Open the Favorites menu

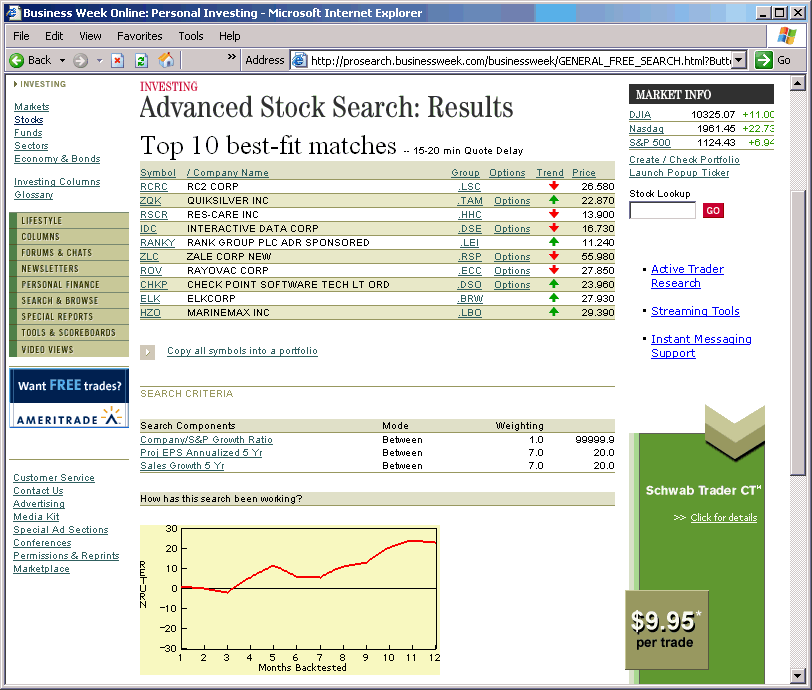tap(139, 36)
